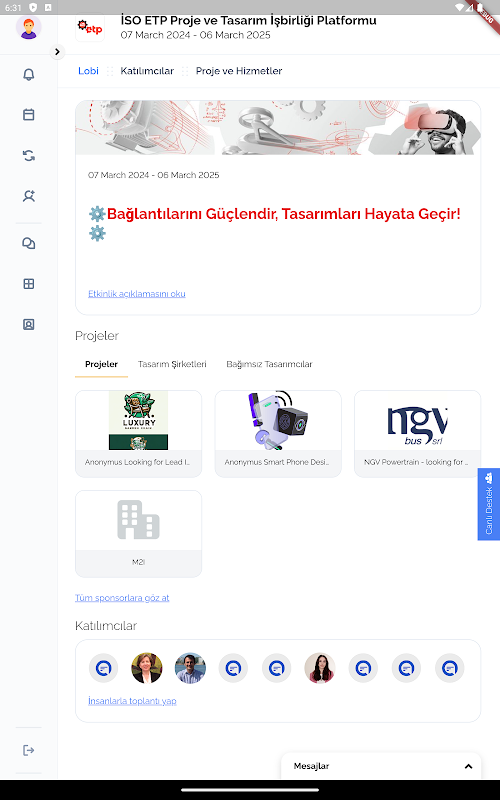Switch to the Lobi tab

(x=88, y=71)
